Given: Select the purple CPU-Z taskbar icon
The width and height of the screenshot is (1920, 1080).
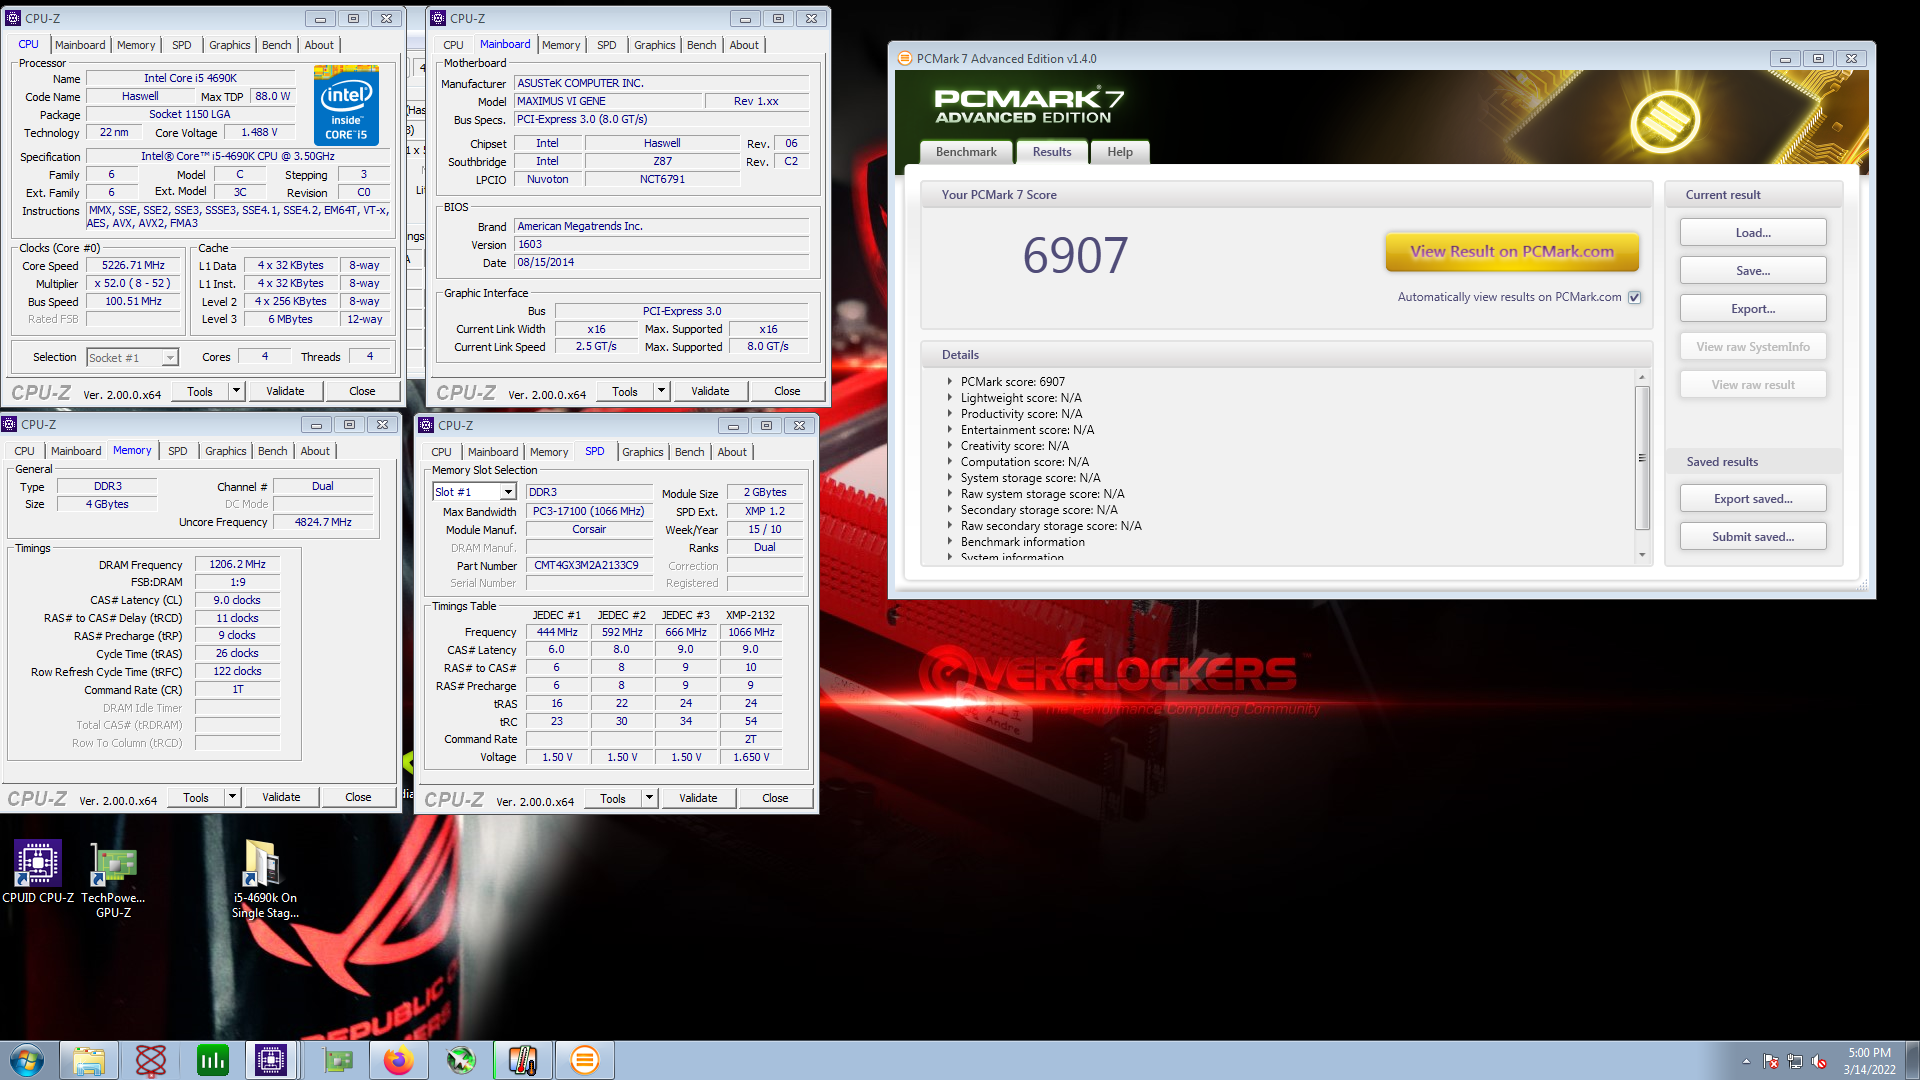Looking at the screenshot, I should pyautogui.click(x=271, y=1060).
